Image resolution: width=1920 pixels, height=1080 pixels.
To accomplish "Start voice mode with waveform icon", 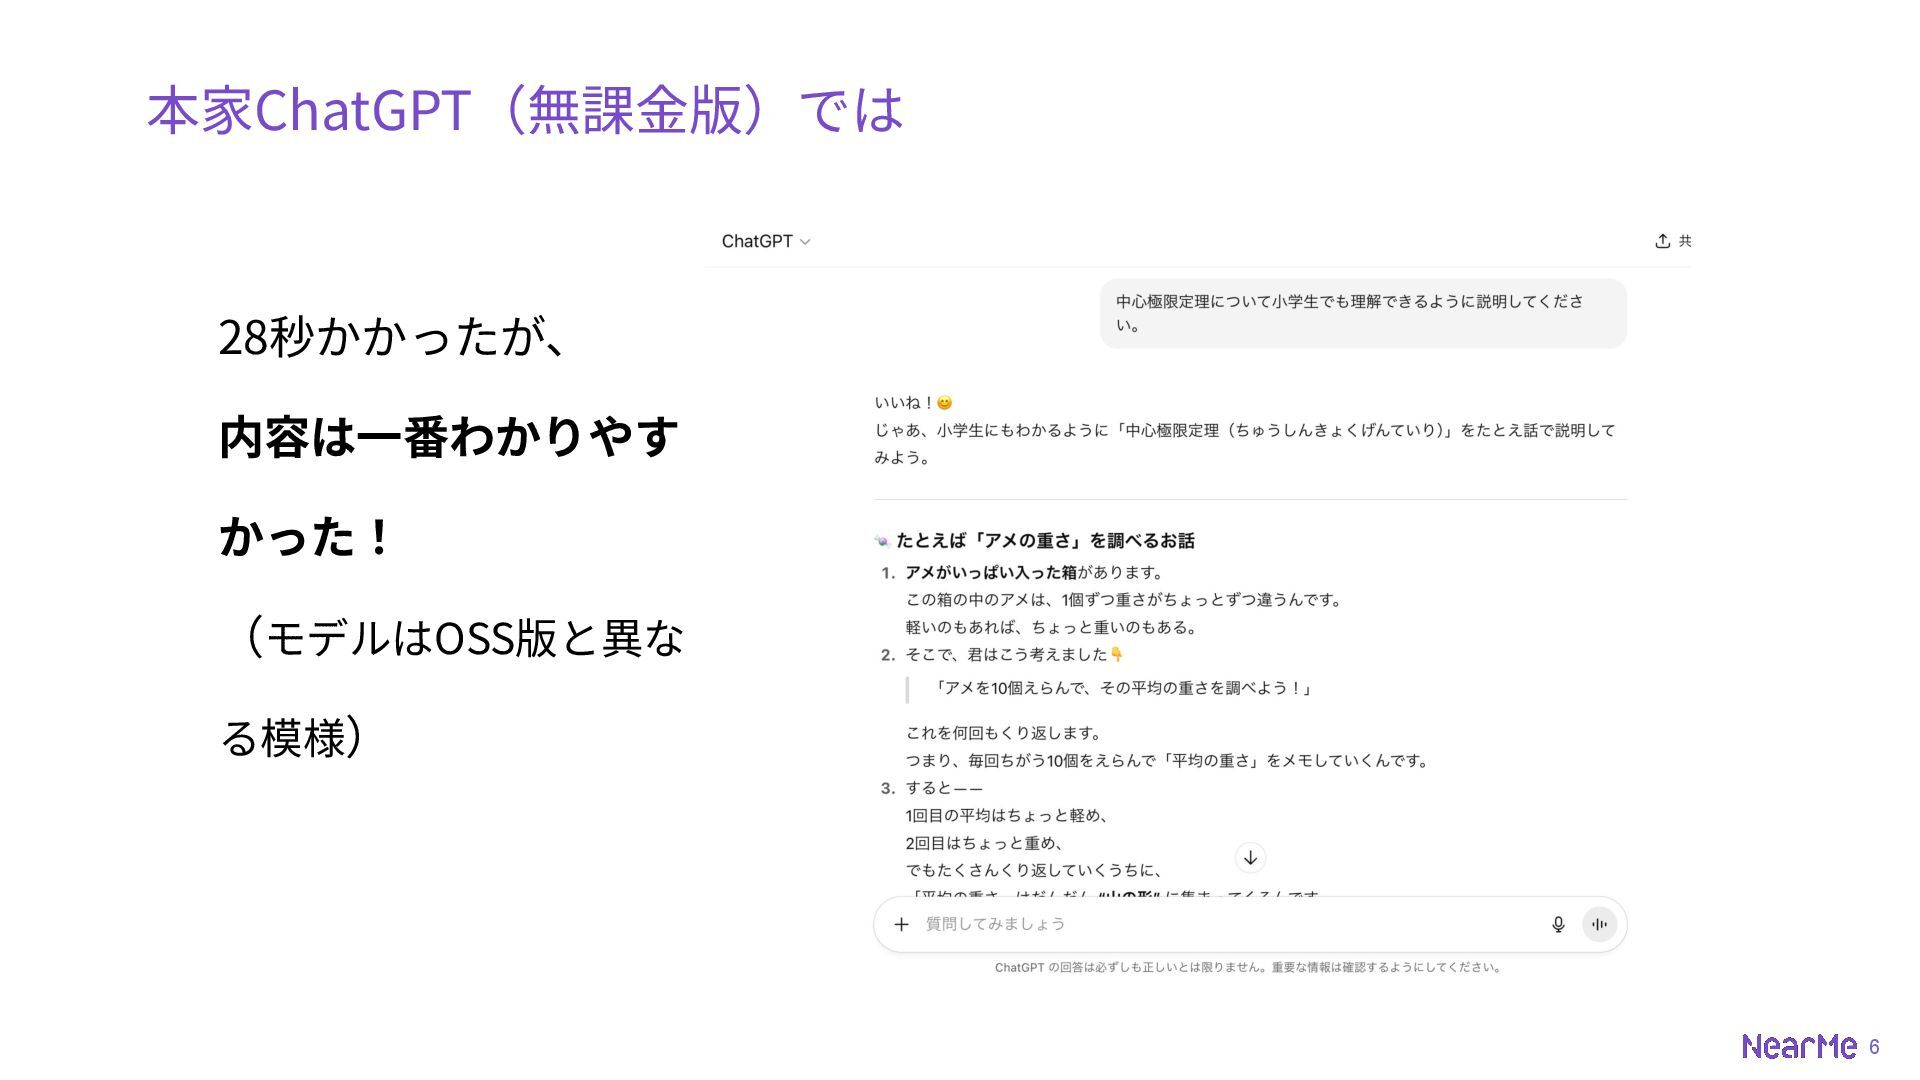I will click(x=1599, y=924).
